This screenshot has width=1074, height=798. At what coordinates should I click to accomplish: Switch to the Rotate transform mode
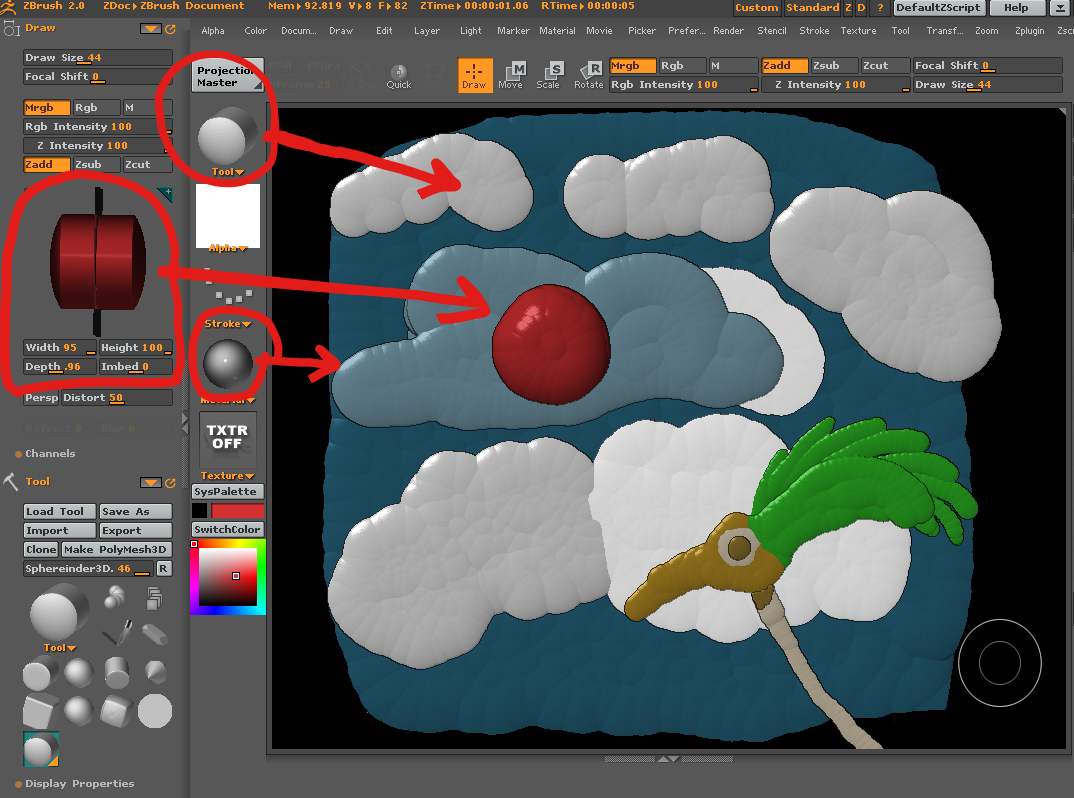(588, 74)
